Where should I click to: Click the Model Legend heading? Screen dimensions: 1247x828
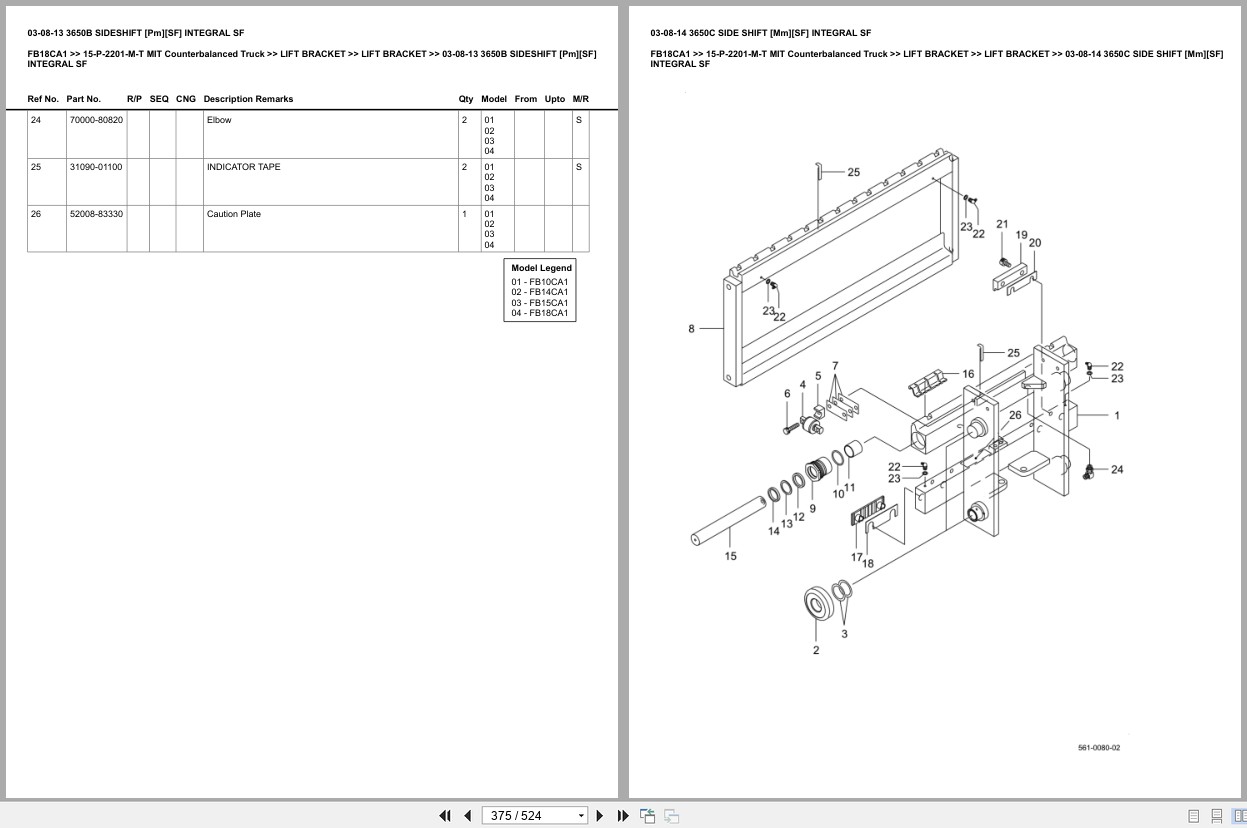click(541, 268)
